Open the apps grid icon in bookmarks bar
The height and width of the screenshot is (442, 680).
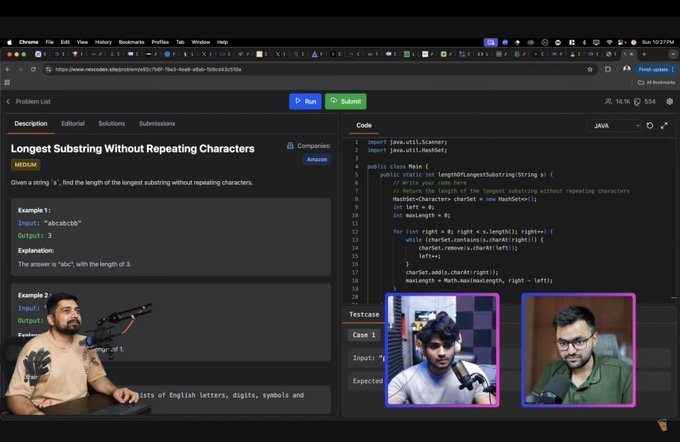tap(7, 82)
